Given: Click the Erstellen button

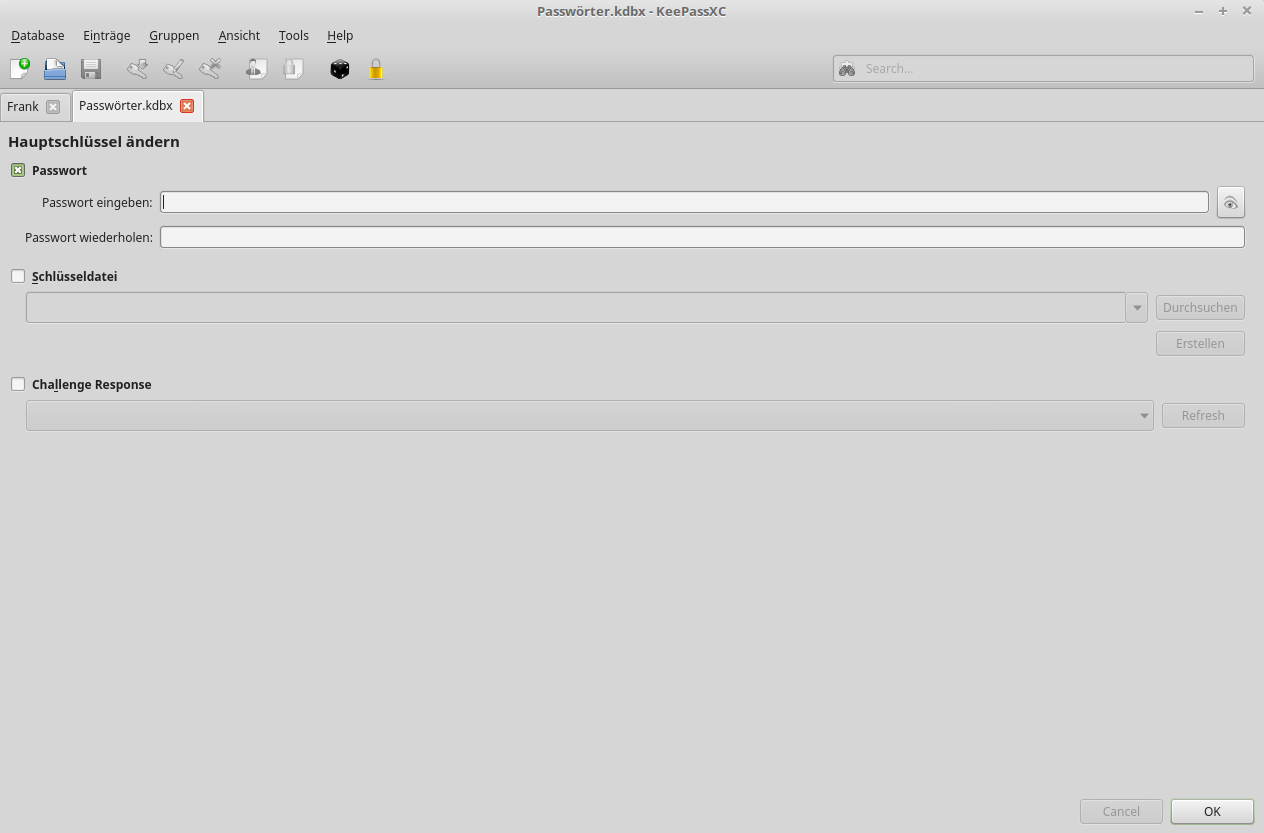Looking at the screenshot, I should 1200,344.
